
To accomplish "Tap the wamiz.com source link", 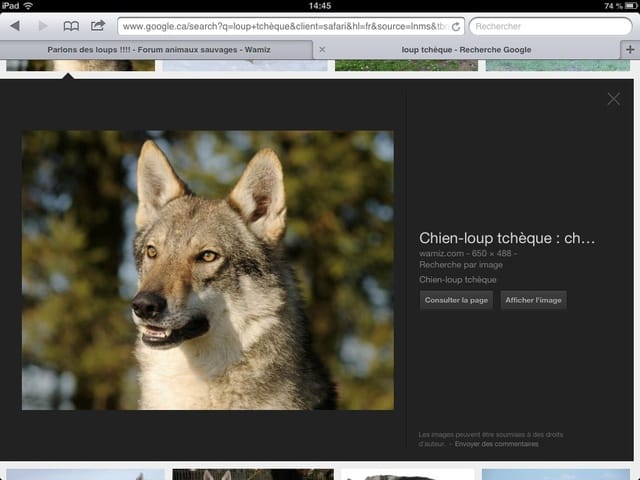I will (439, 254).
